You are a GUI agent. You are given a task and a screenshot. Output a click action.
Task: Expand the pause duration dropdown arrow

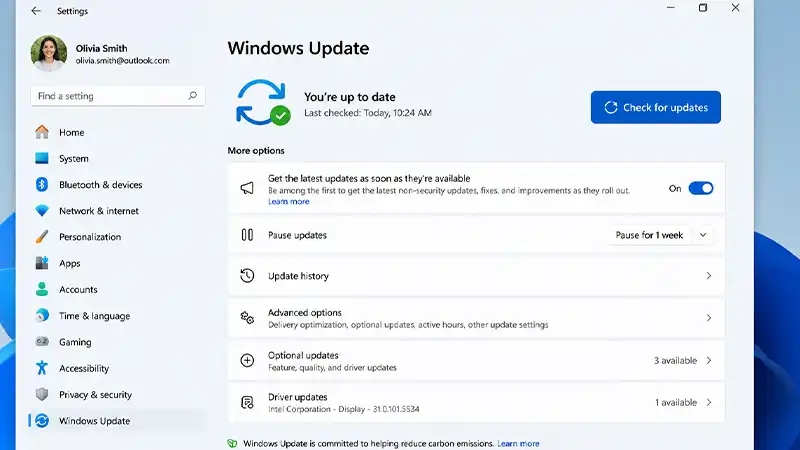(703, 235)
